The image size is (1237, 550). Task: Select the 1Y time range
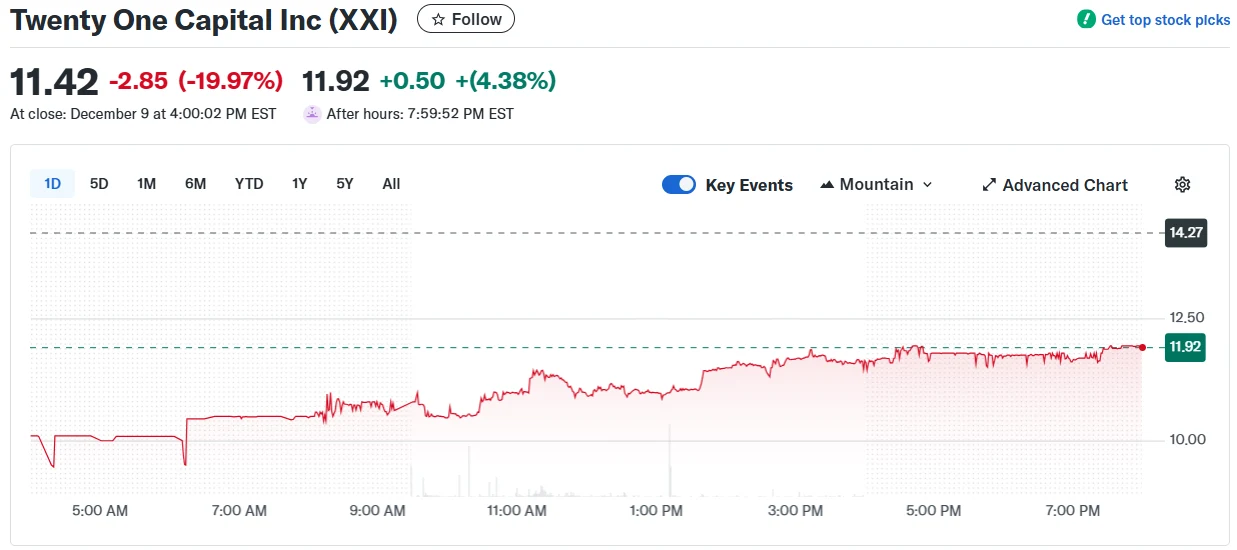(x=299, y=184)
